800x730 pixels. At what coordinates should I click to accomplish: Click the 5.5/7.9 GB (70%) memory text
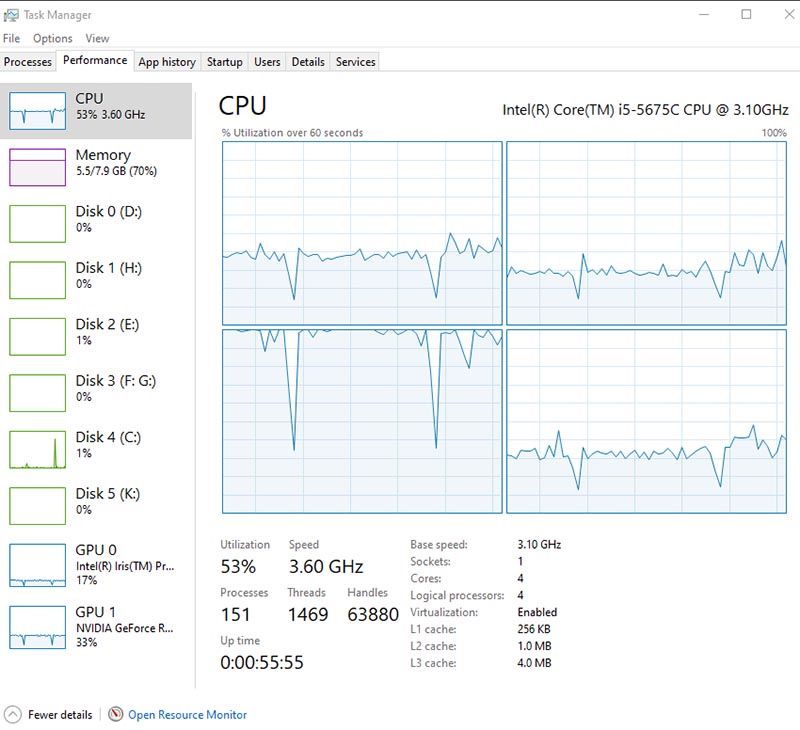click(116, 171)
